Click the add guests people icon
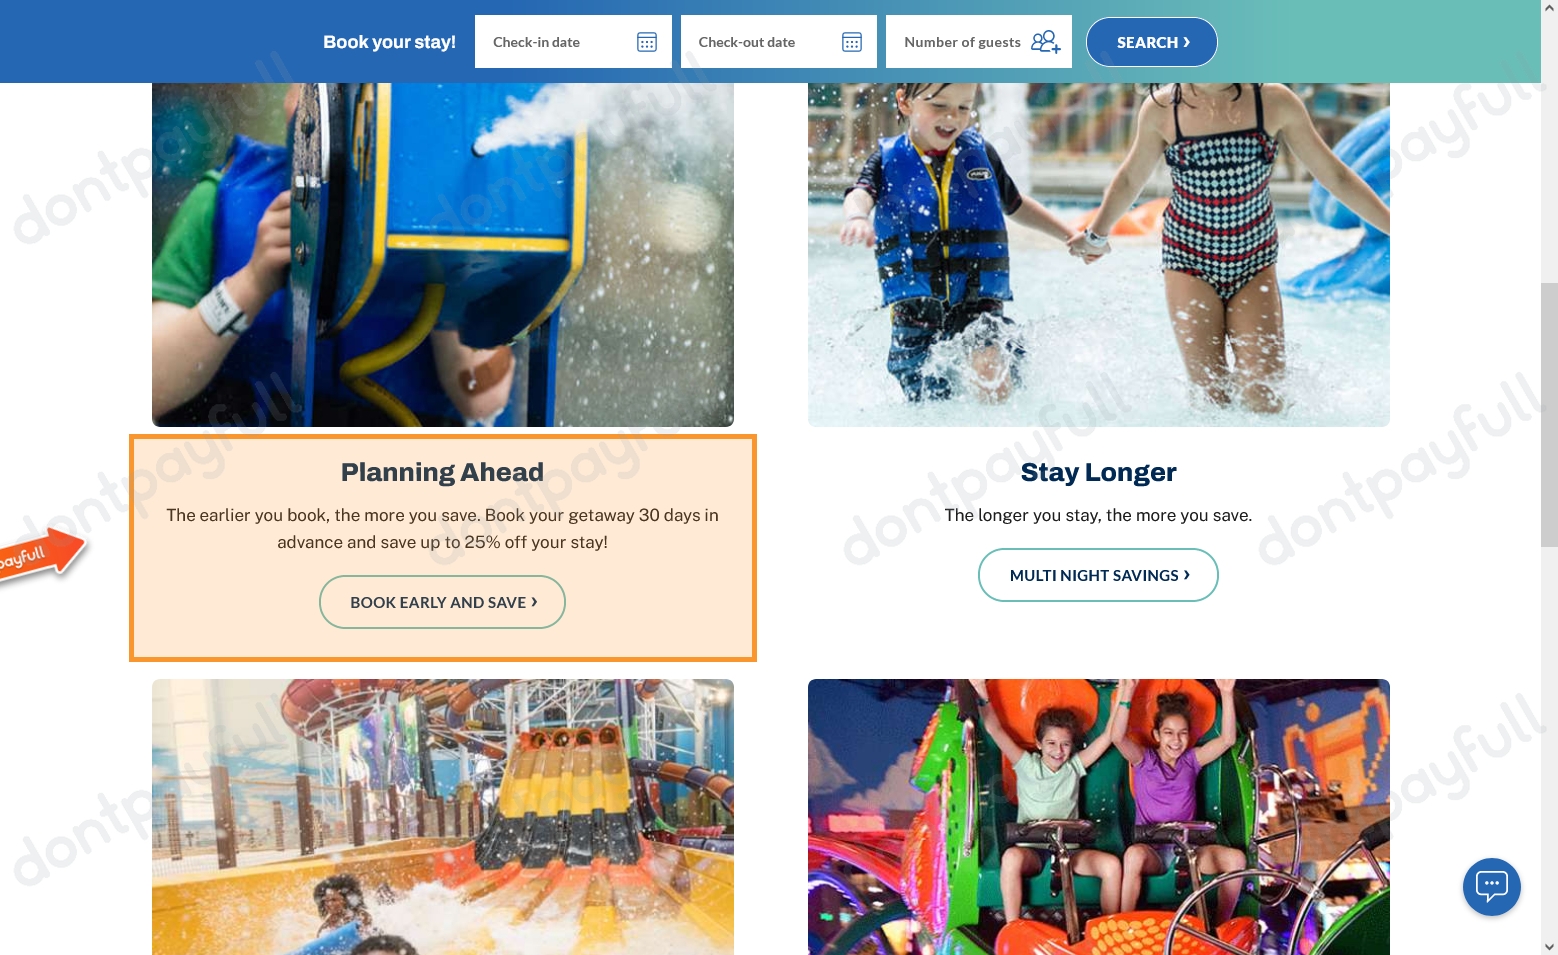The image size is (1558, 955). coord(1045,42)
